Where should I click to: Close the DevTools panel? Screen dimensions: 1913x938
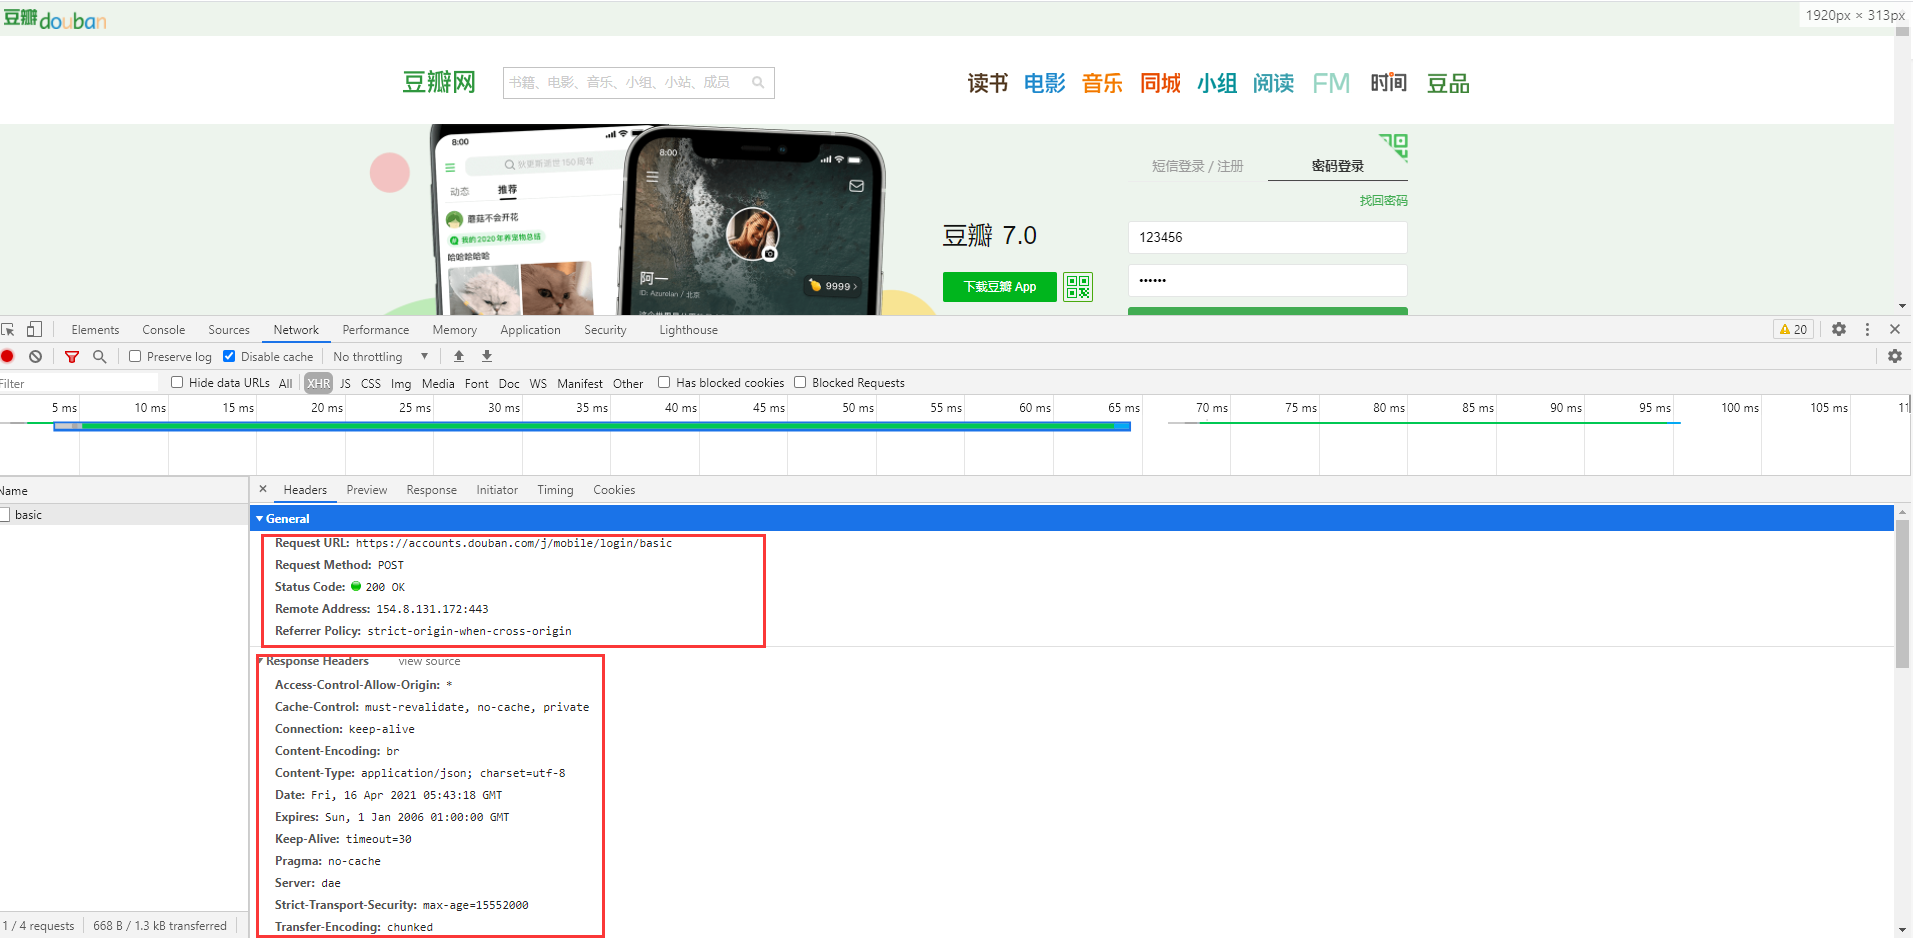coord(1895,329)
